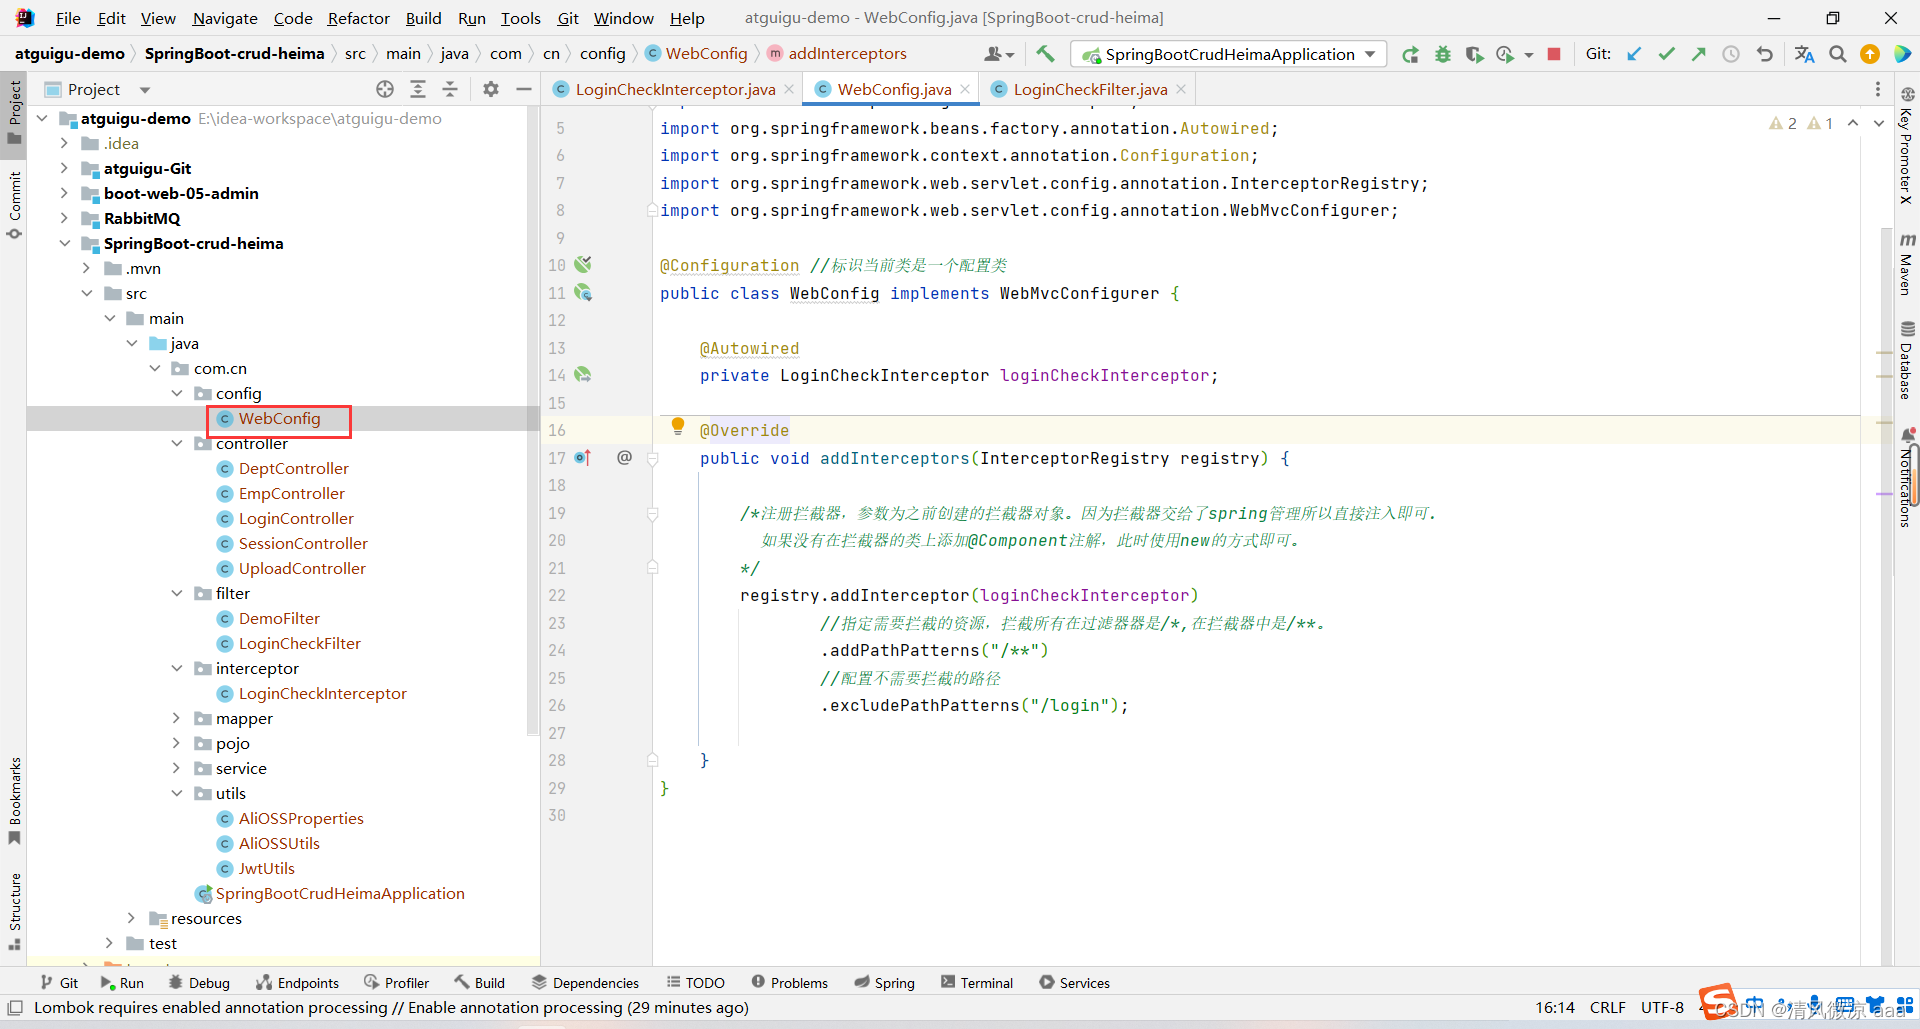Expand all in Project panel

point(418,89)
